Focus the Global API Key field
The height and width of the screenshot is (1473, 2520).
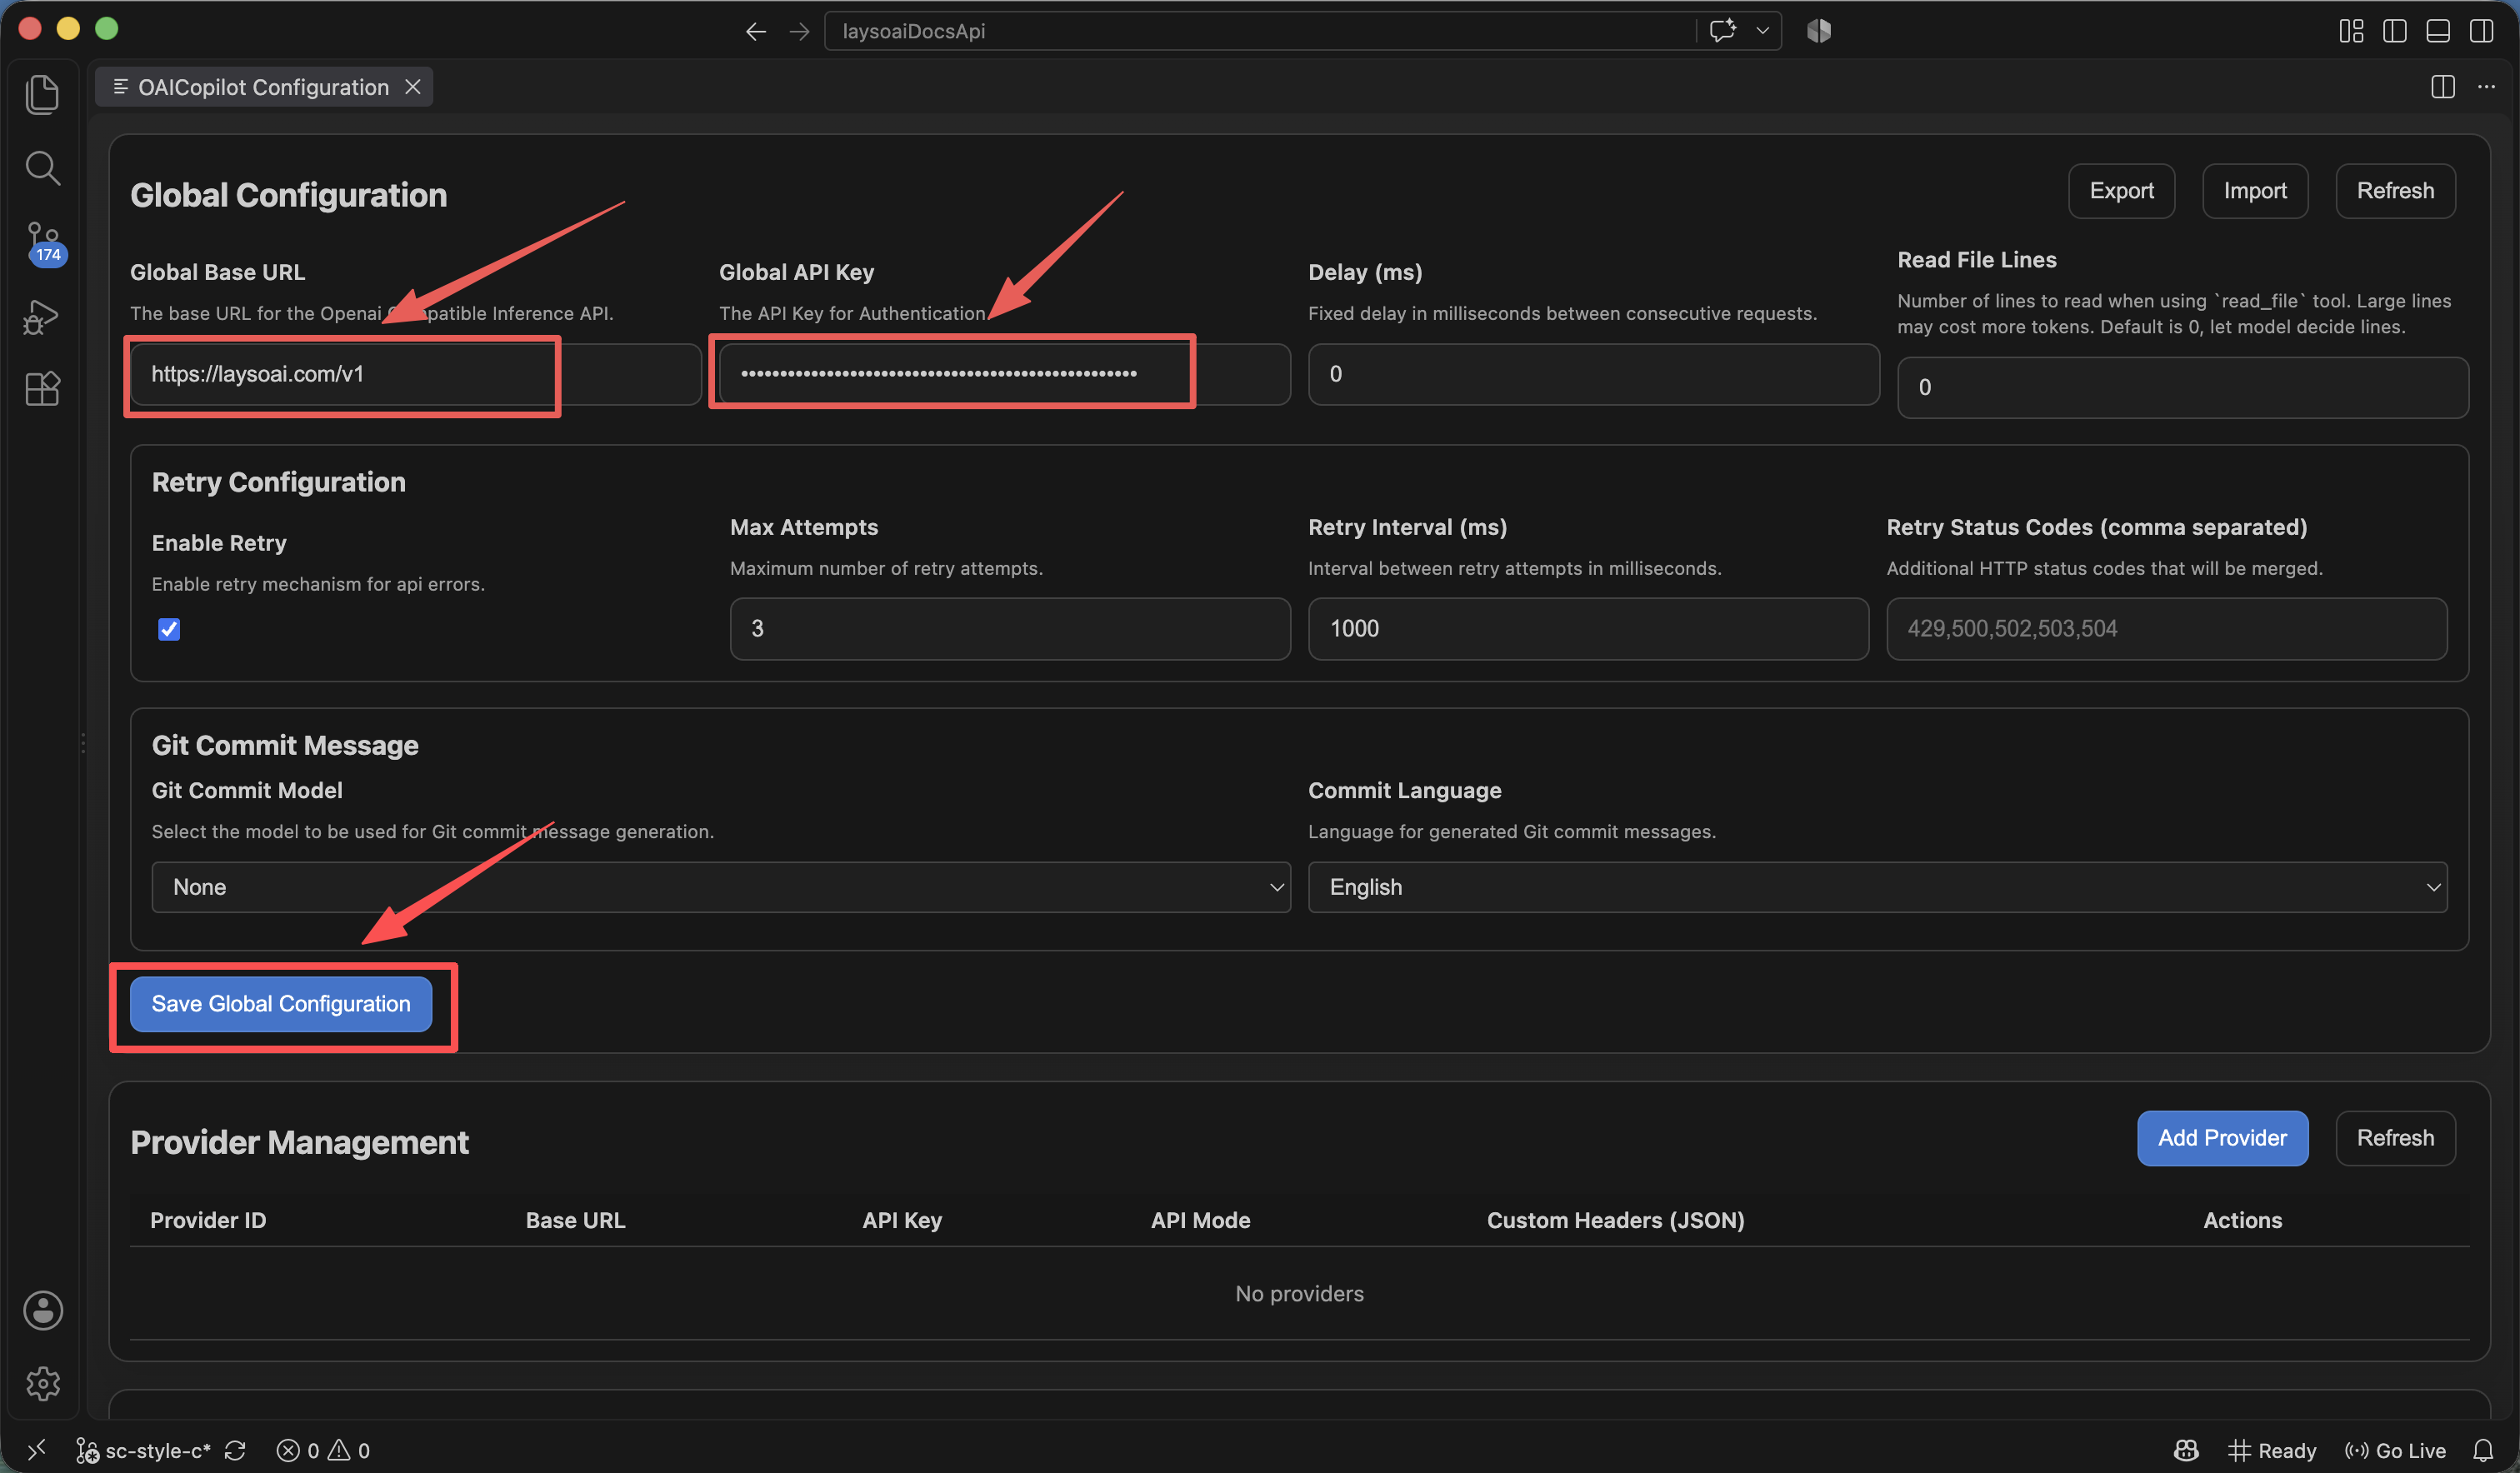[x=1004, y=374]
